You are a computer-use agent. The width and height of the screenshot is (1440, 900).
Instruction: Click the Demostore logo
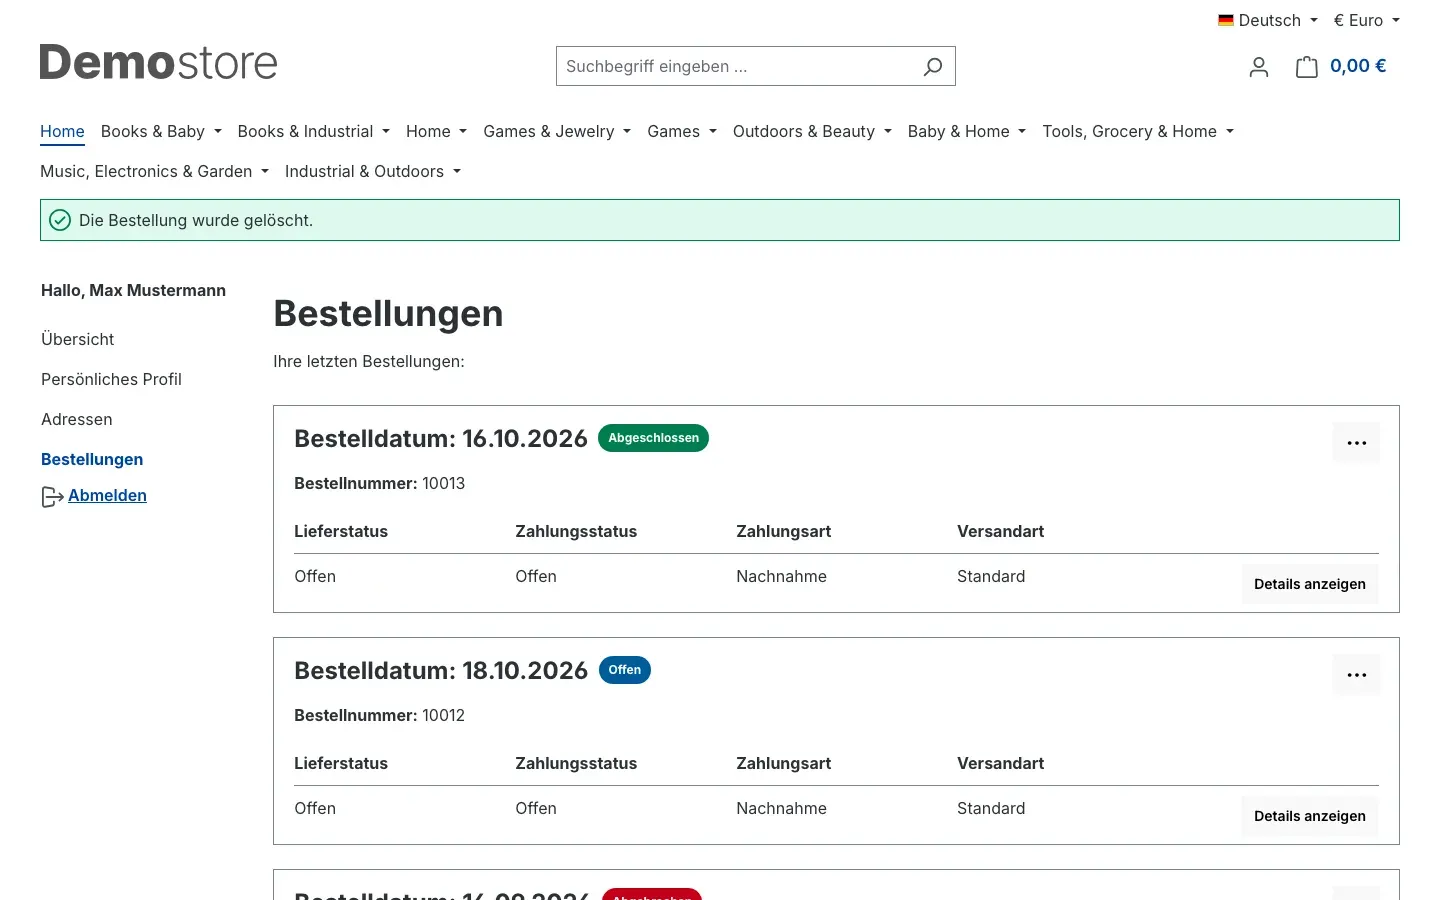point(158,63)
